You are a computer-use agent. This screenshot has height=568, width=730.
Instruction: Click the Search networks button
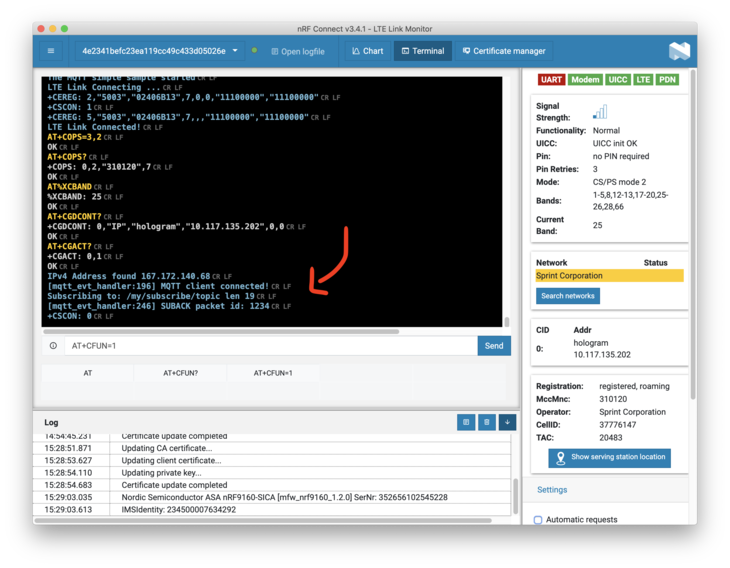click(568, 296)
